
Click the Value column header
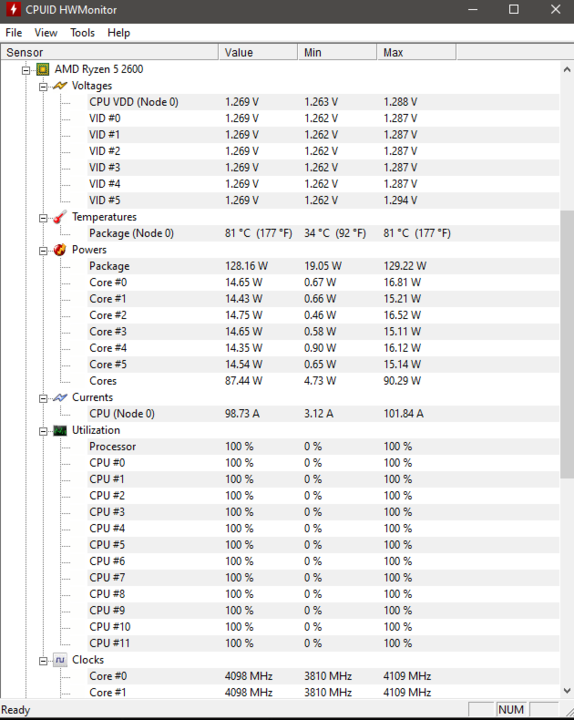click(258, 52)
